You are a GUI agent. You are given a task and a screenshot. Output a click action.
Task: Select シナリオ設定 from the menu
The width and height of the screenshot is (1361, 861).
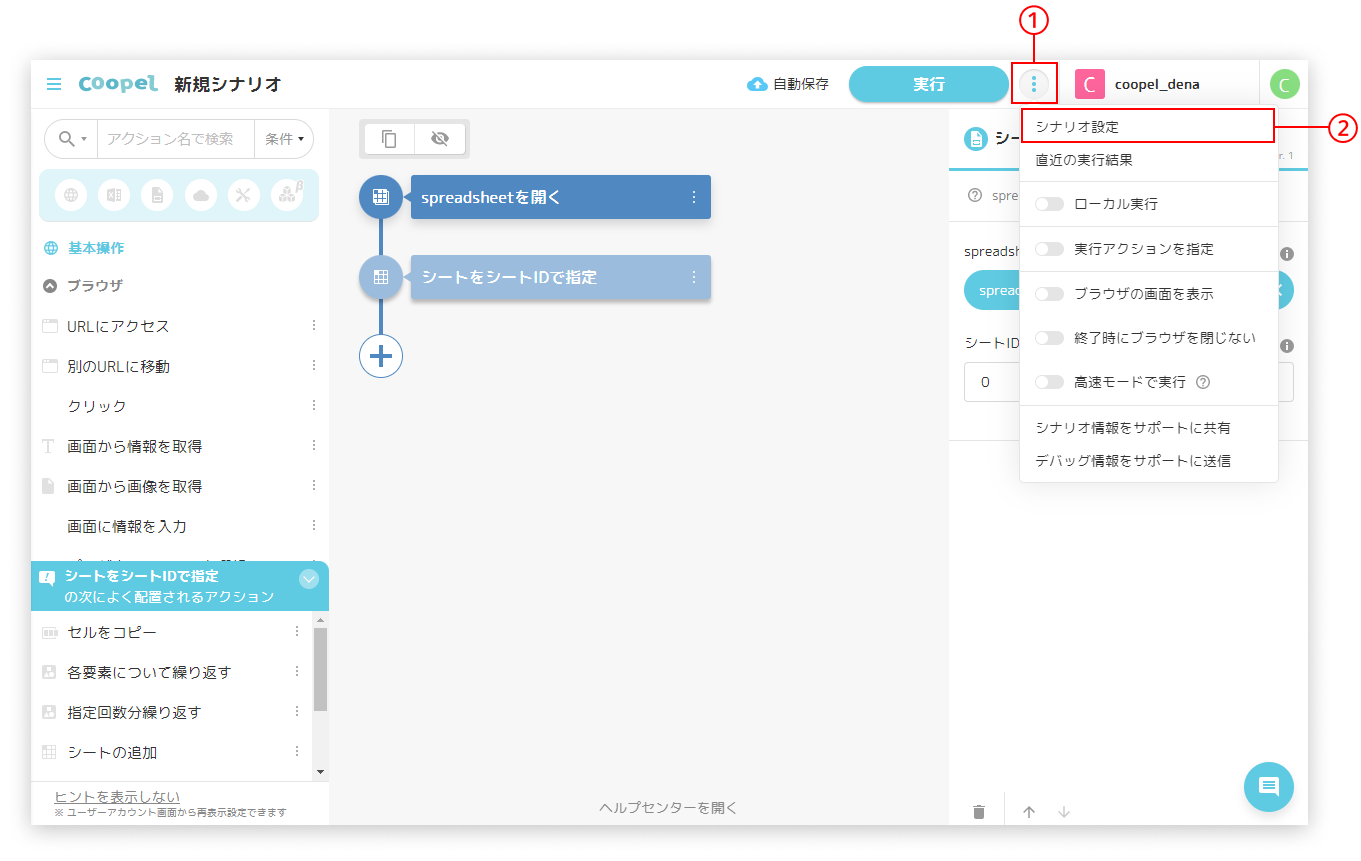pos(1148,127)
